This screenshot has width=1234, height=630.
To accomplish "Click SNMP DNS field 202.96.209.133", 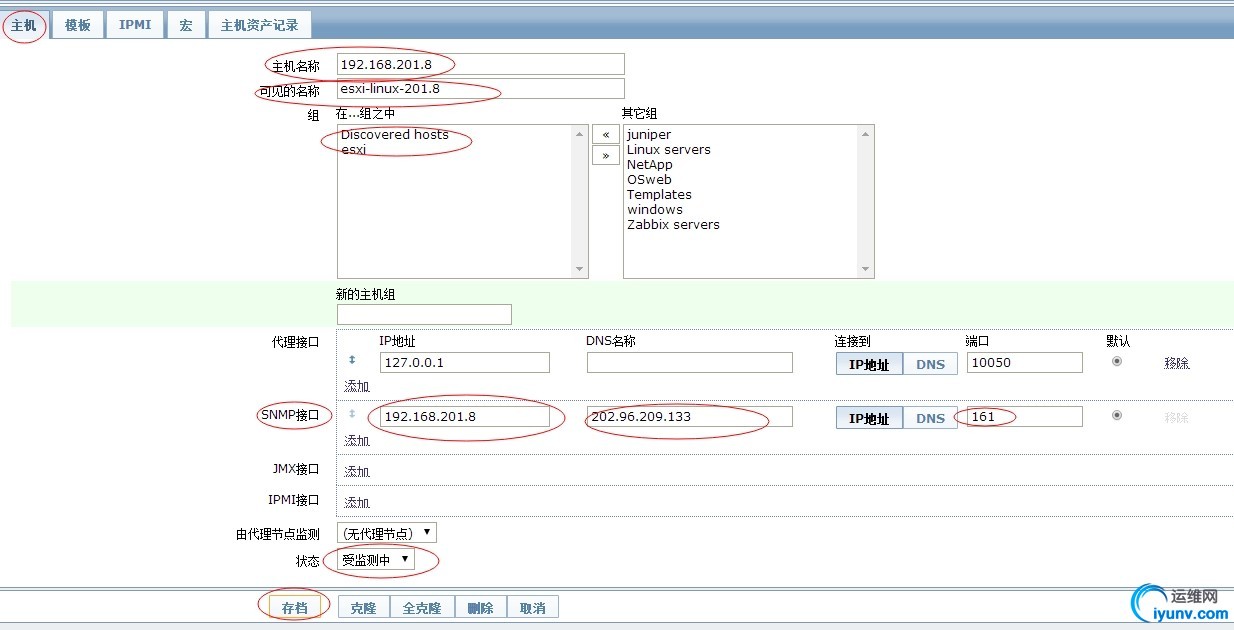I will (690, 416).
